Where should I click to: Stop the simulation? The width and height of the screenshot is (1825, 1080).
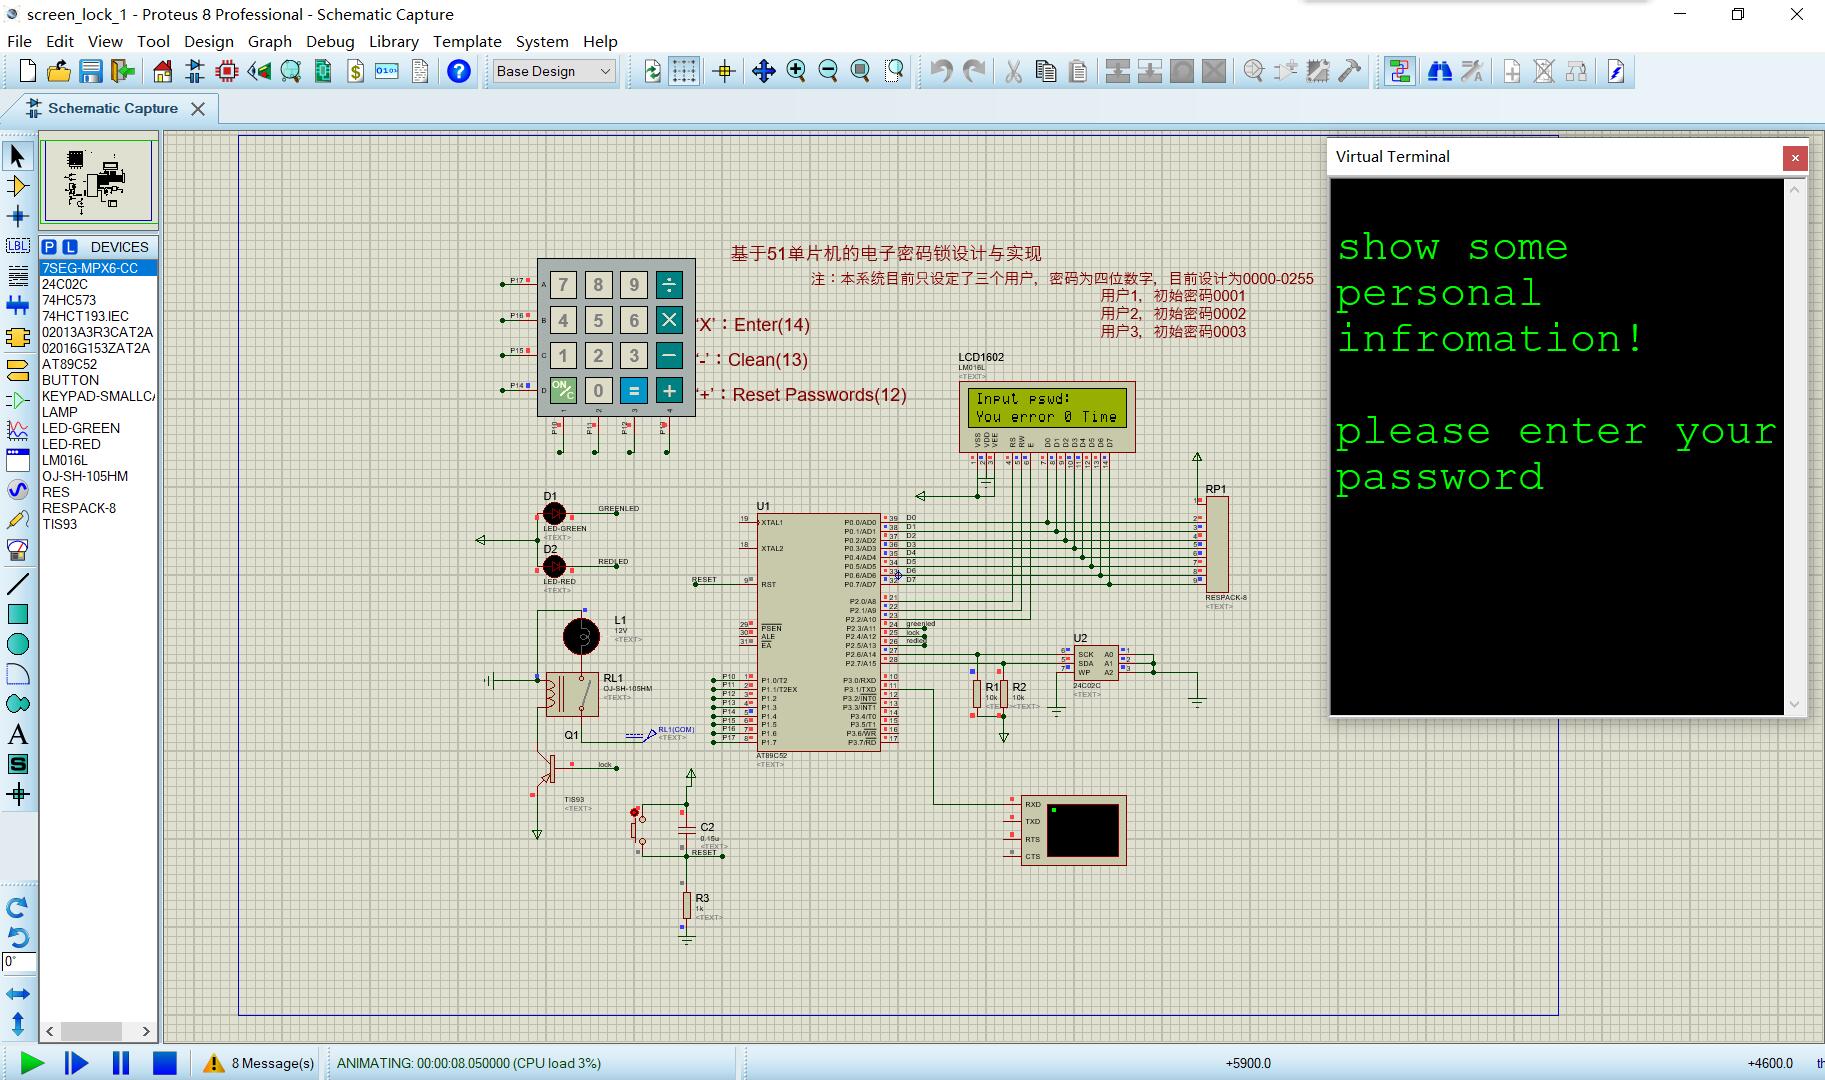click(165, 1063)
